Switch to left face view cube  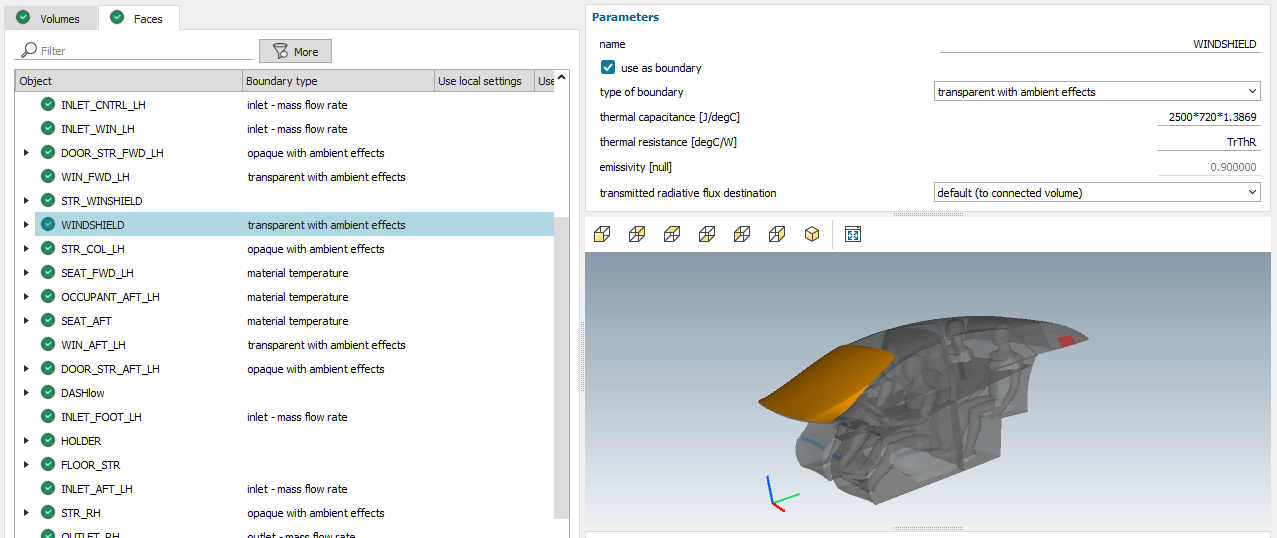[x=742, y=234]
